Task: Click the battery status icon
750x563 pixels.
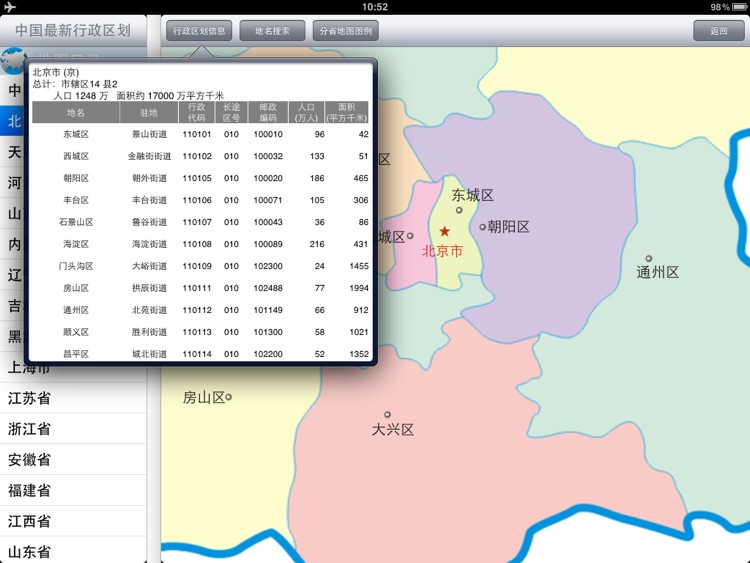Action: point(739,7)
